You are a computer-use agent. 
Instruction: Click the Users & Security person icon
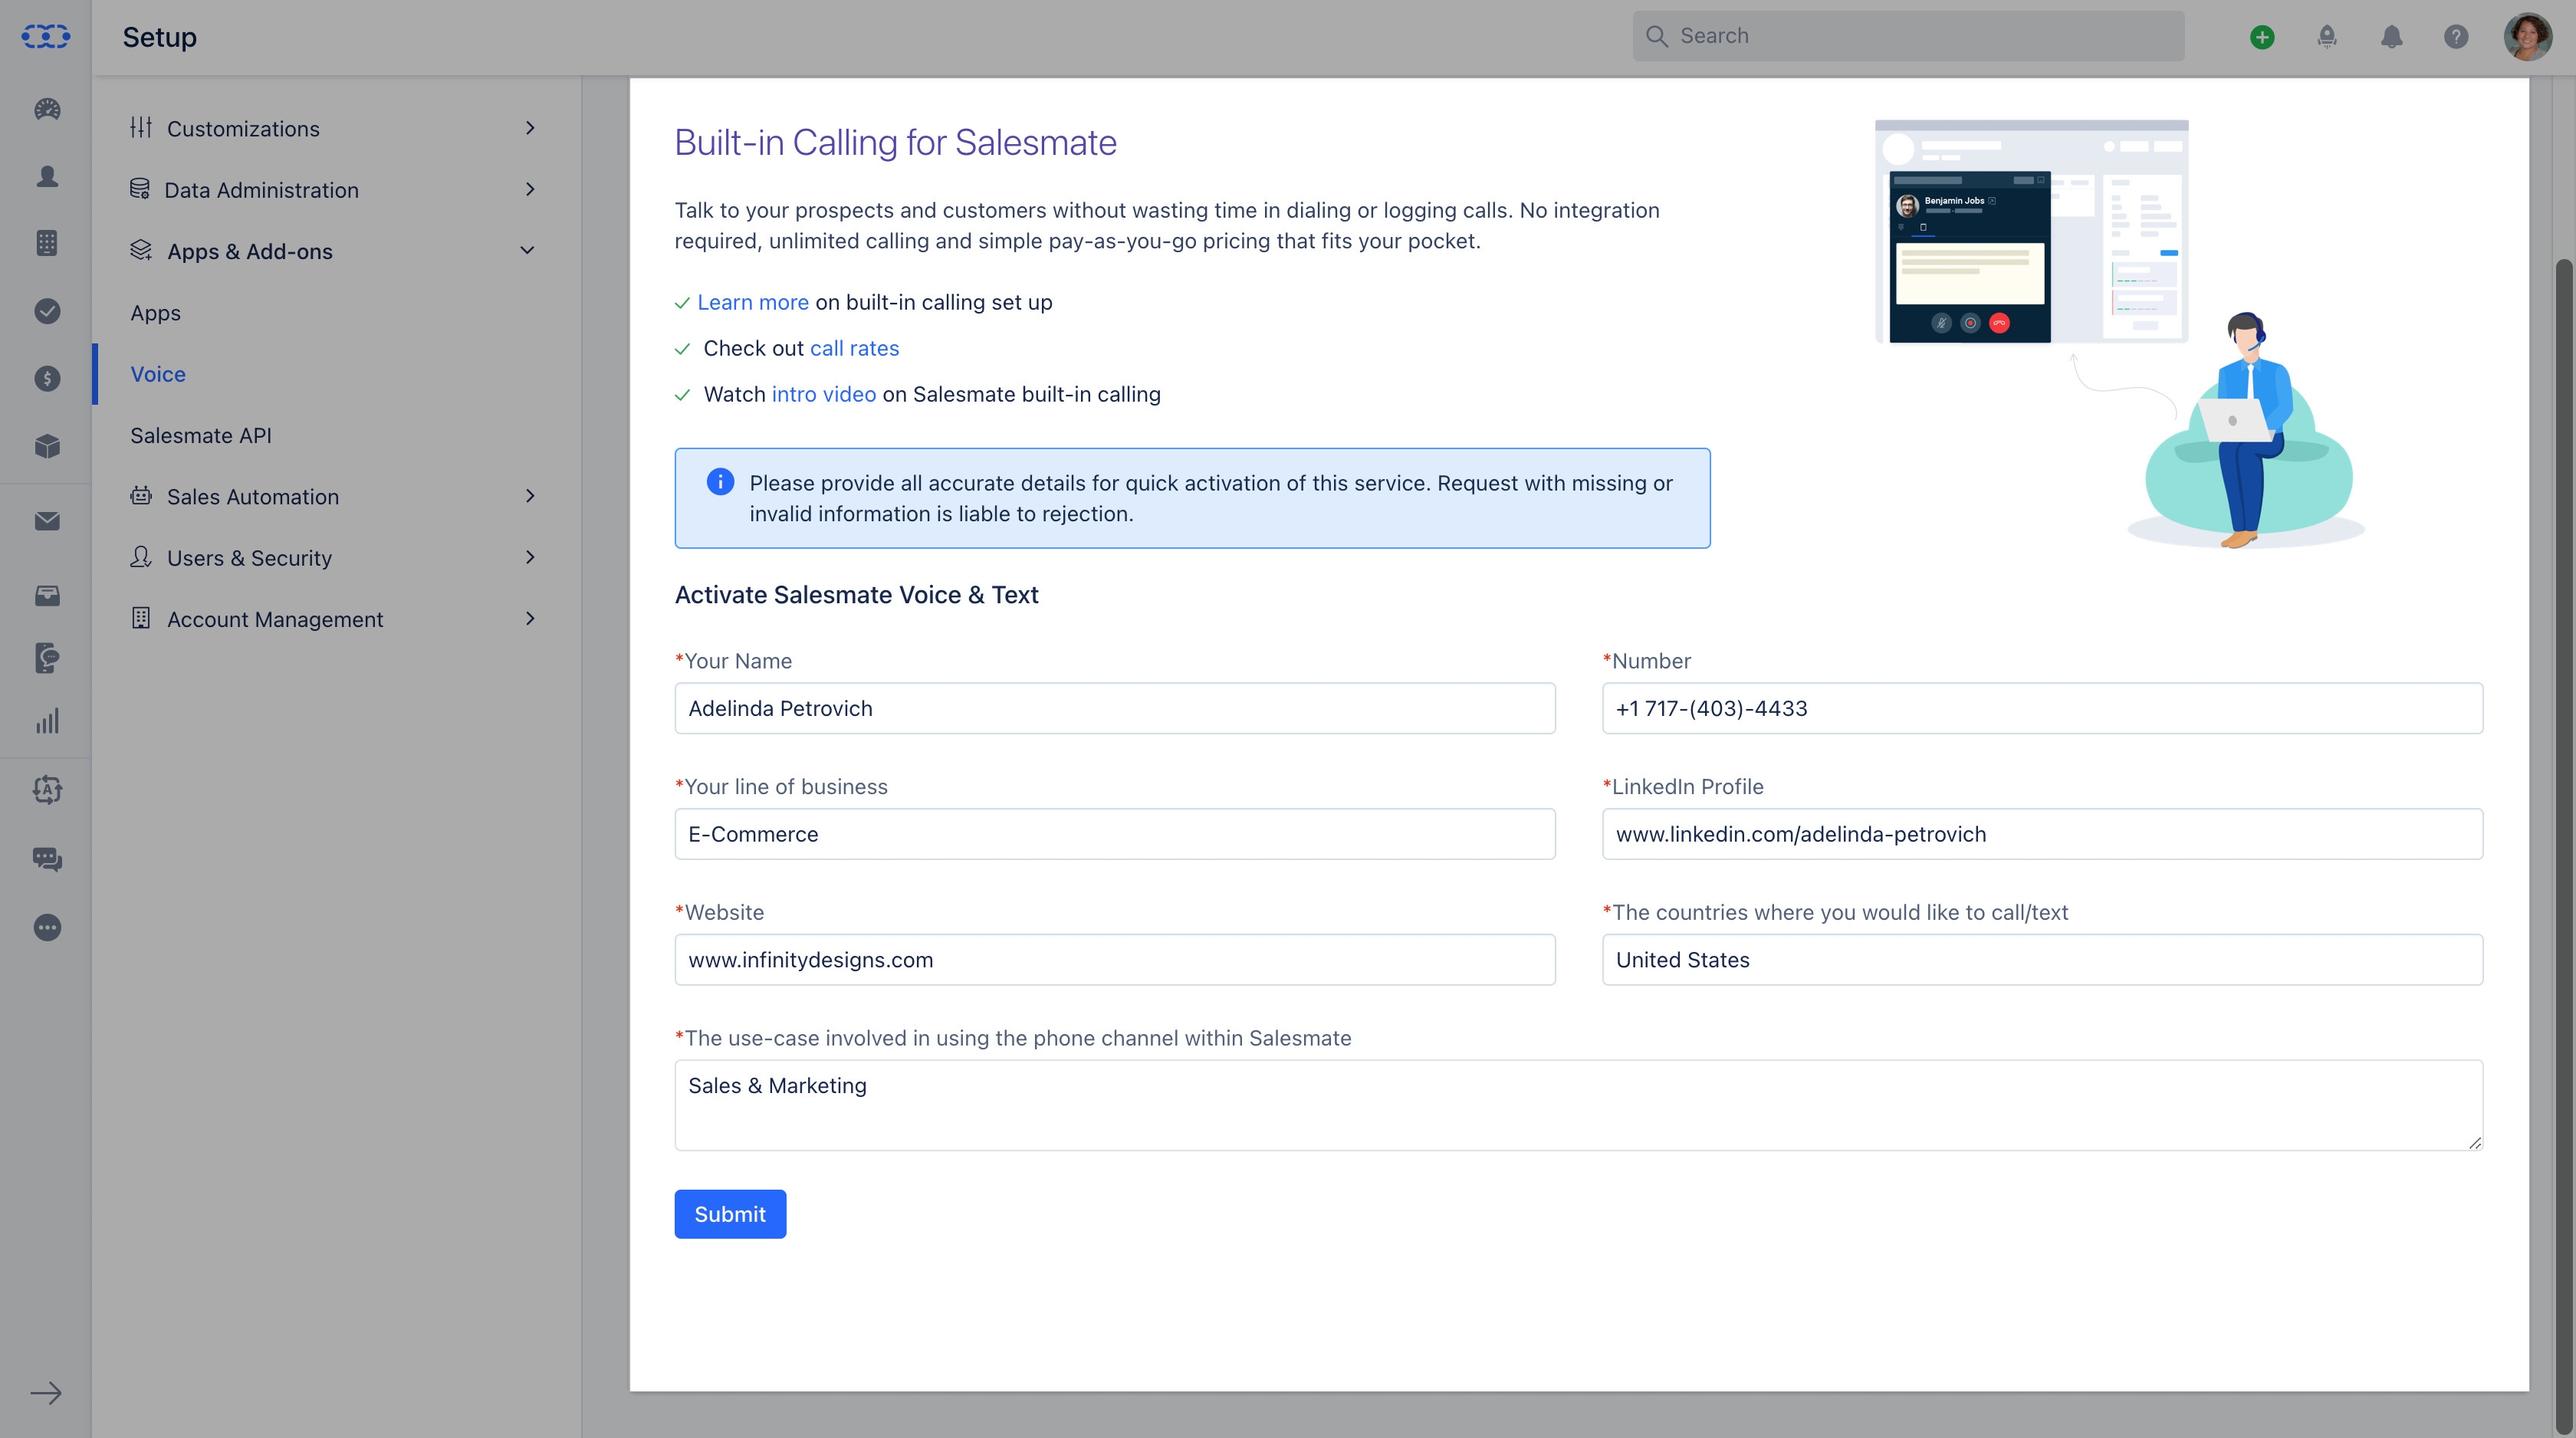click(141, 557)
